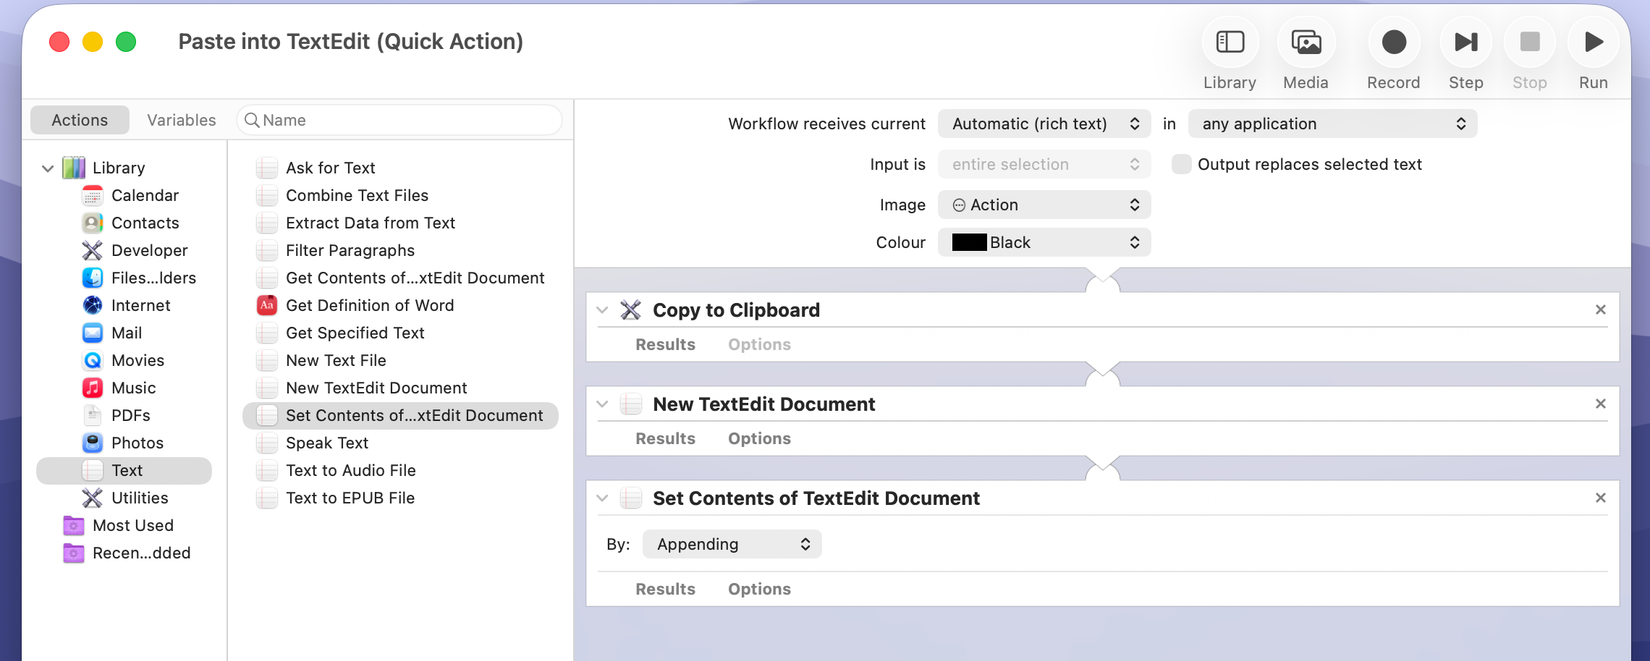Select the Files & Folders category icon
The height and width of the screenshot is (661, 1650).
93,278
